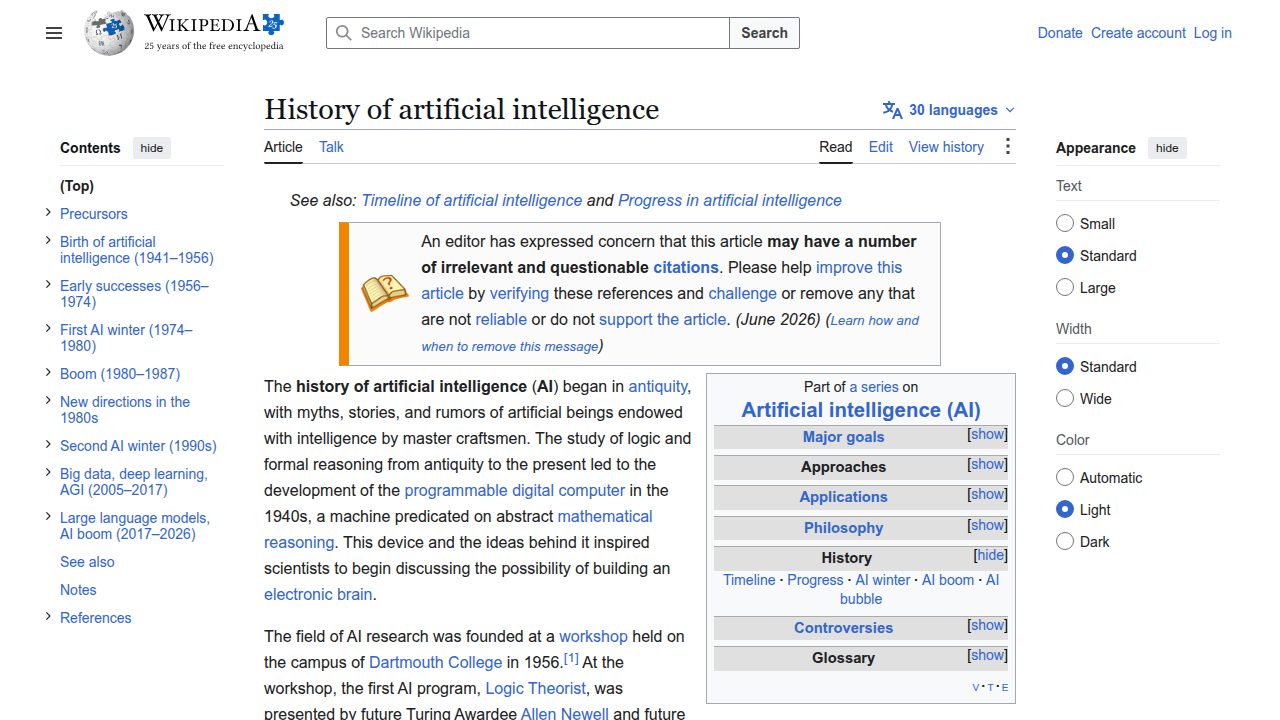Hide the History sidebar section
The width and height of the screenshot is (1280, 720).
(991, 555)
